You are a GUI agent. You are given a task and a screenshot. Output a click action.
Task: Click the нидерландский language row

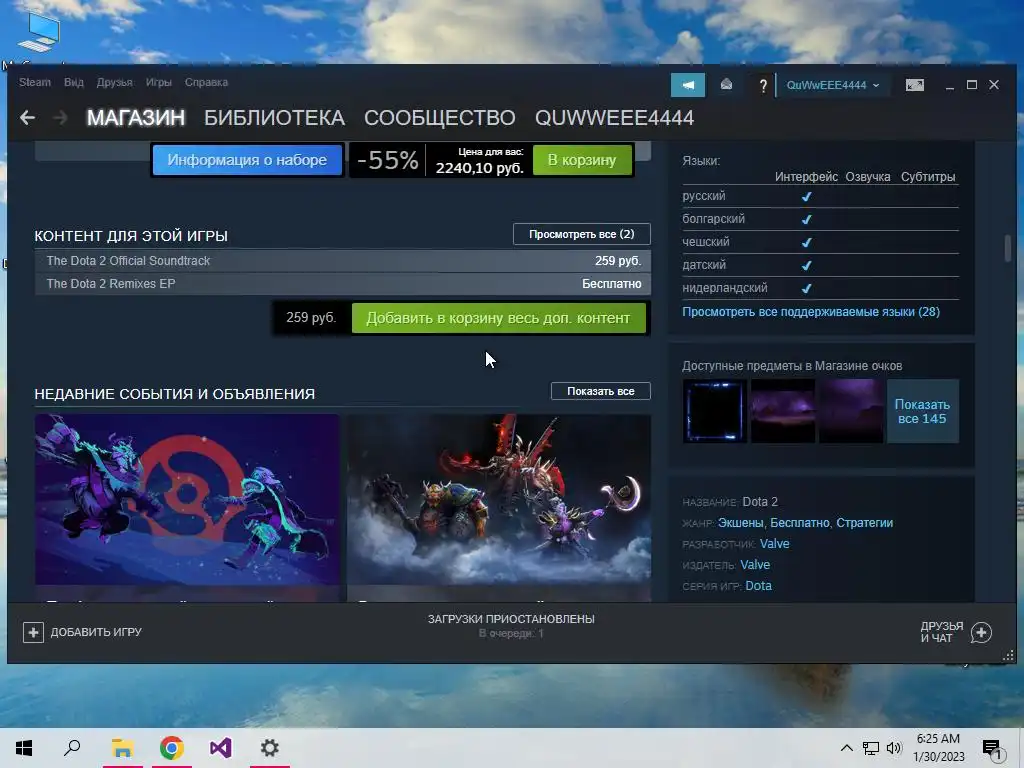[820, 288]
